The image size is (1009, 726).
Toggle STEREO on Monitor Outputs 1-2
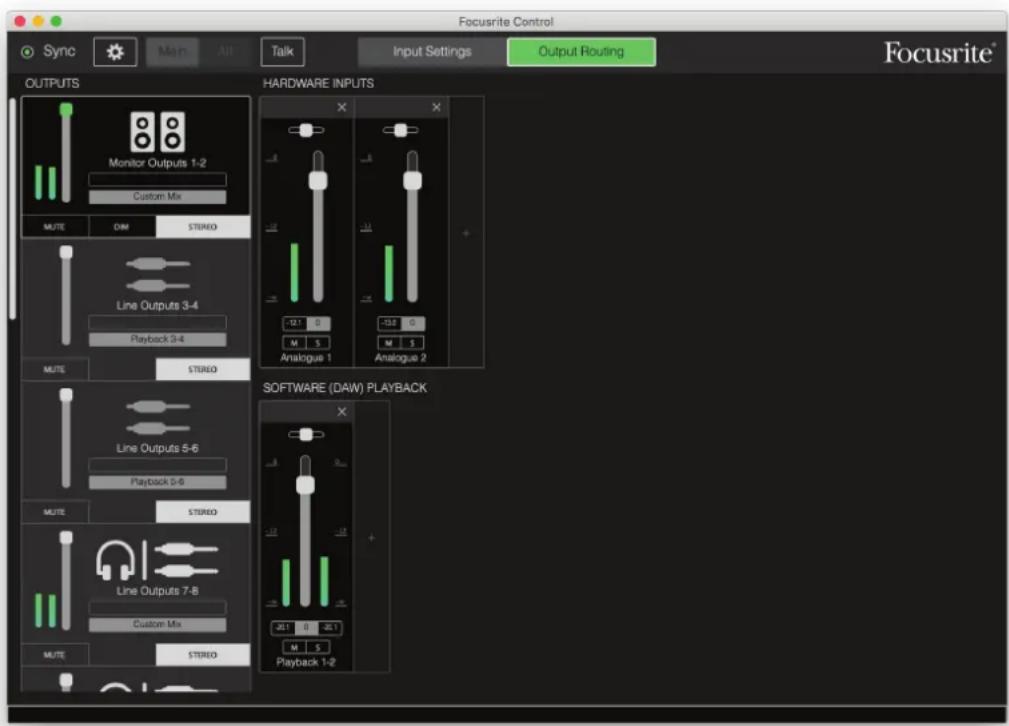[x=203, y=227]
